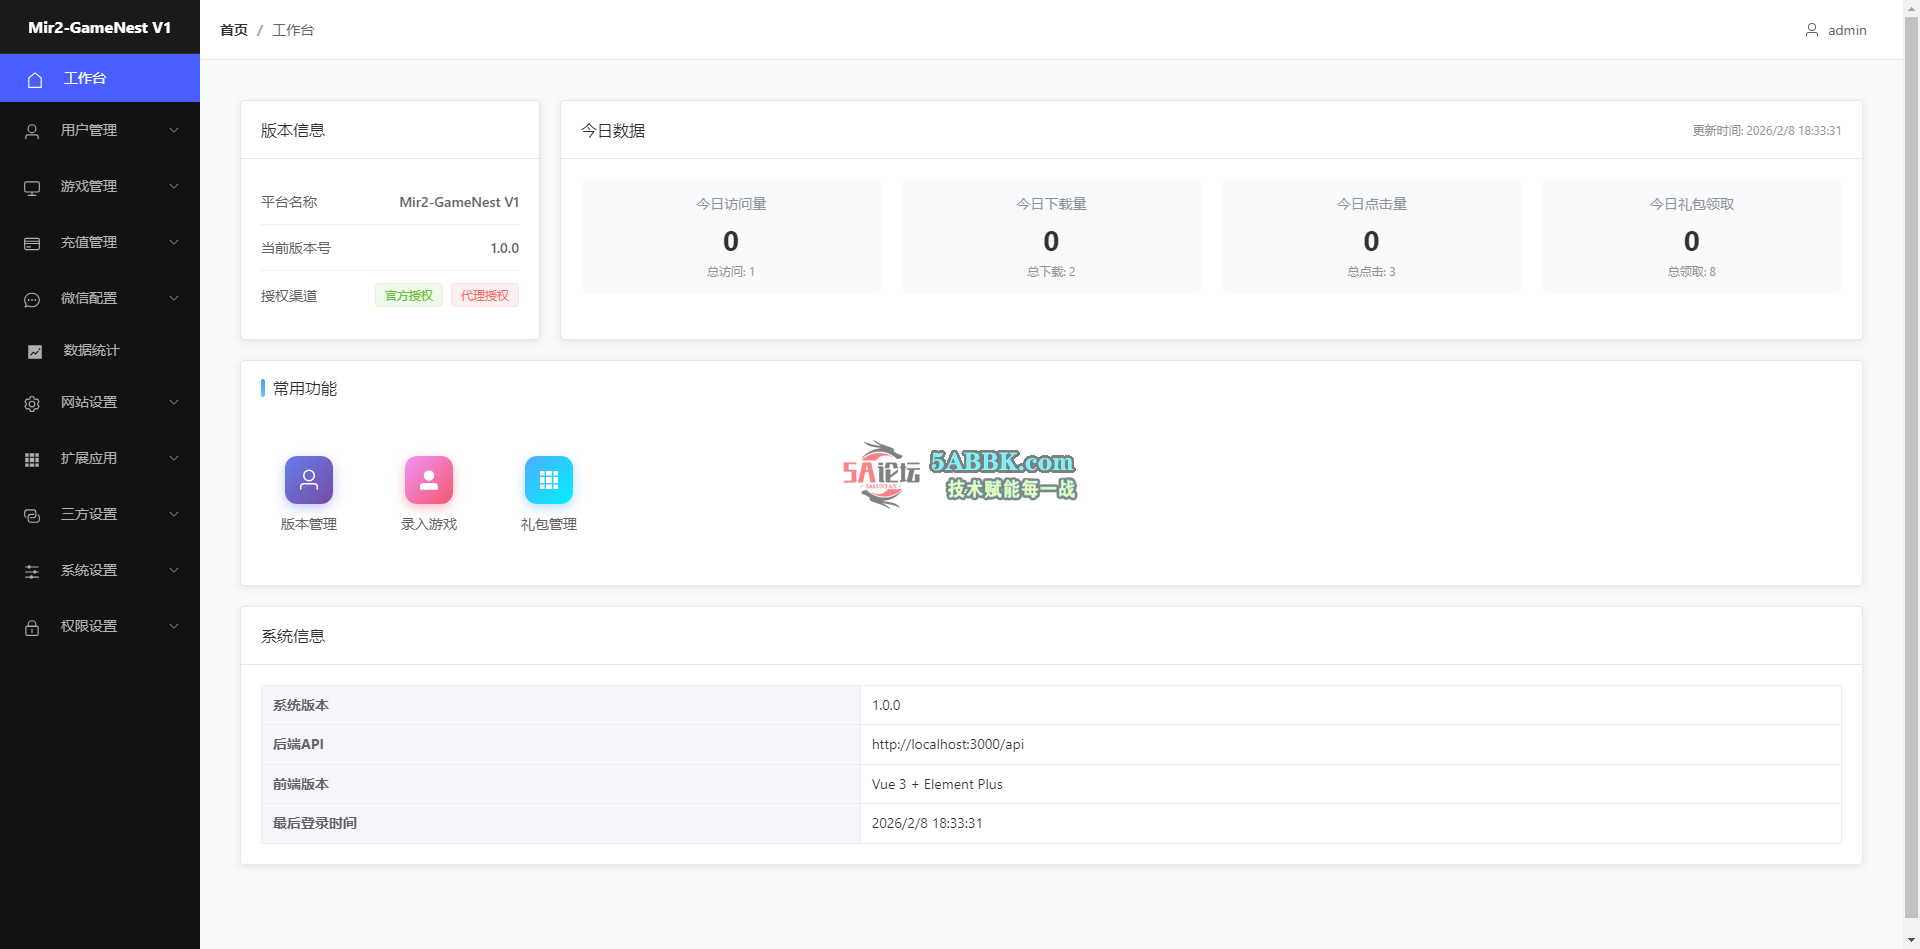Click the gear icon for 网站设置

[x=32, y=403]
